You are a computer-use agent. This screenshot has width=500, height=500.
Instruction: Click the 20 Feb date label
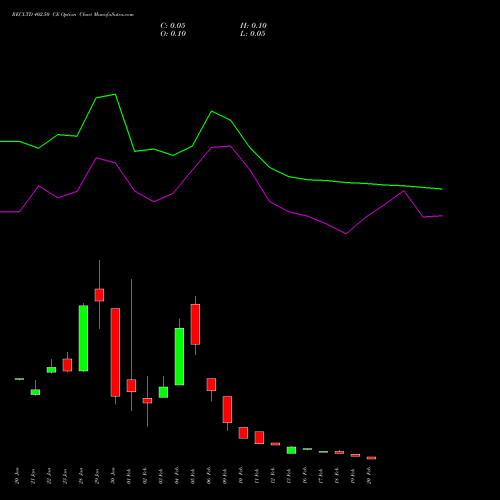pos(369,476)
